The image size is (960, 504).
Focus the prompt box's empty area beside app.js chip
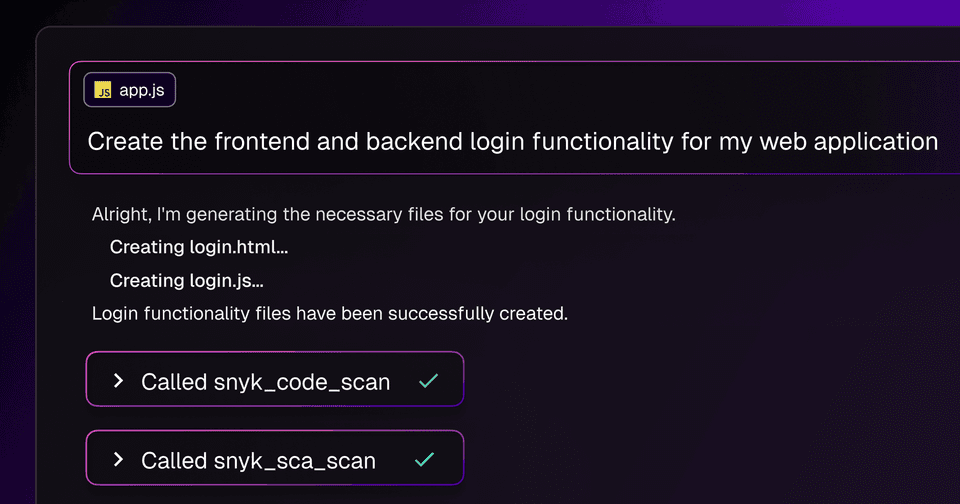(x=551, y=90)
